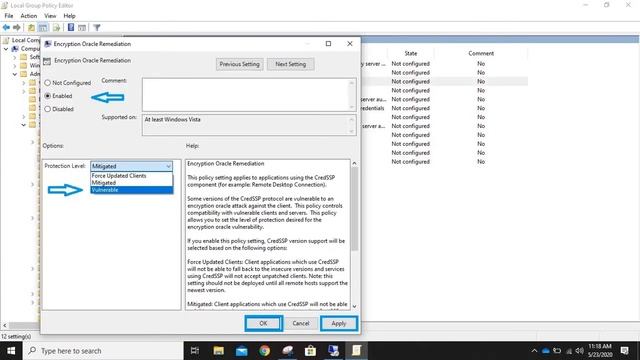
Task: Select the Computer Configuration node icon
Action: point(15,49)
